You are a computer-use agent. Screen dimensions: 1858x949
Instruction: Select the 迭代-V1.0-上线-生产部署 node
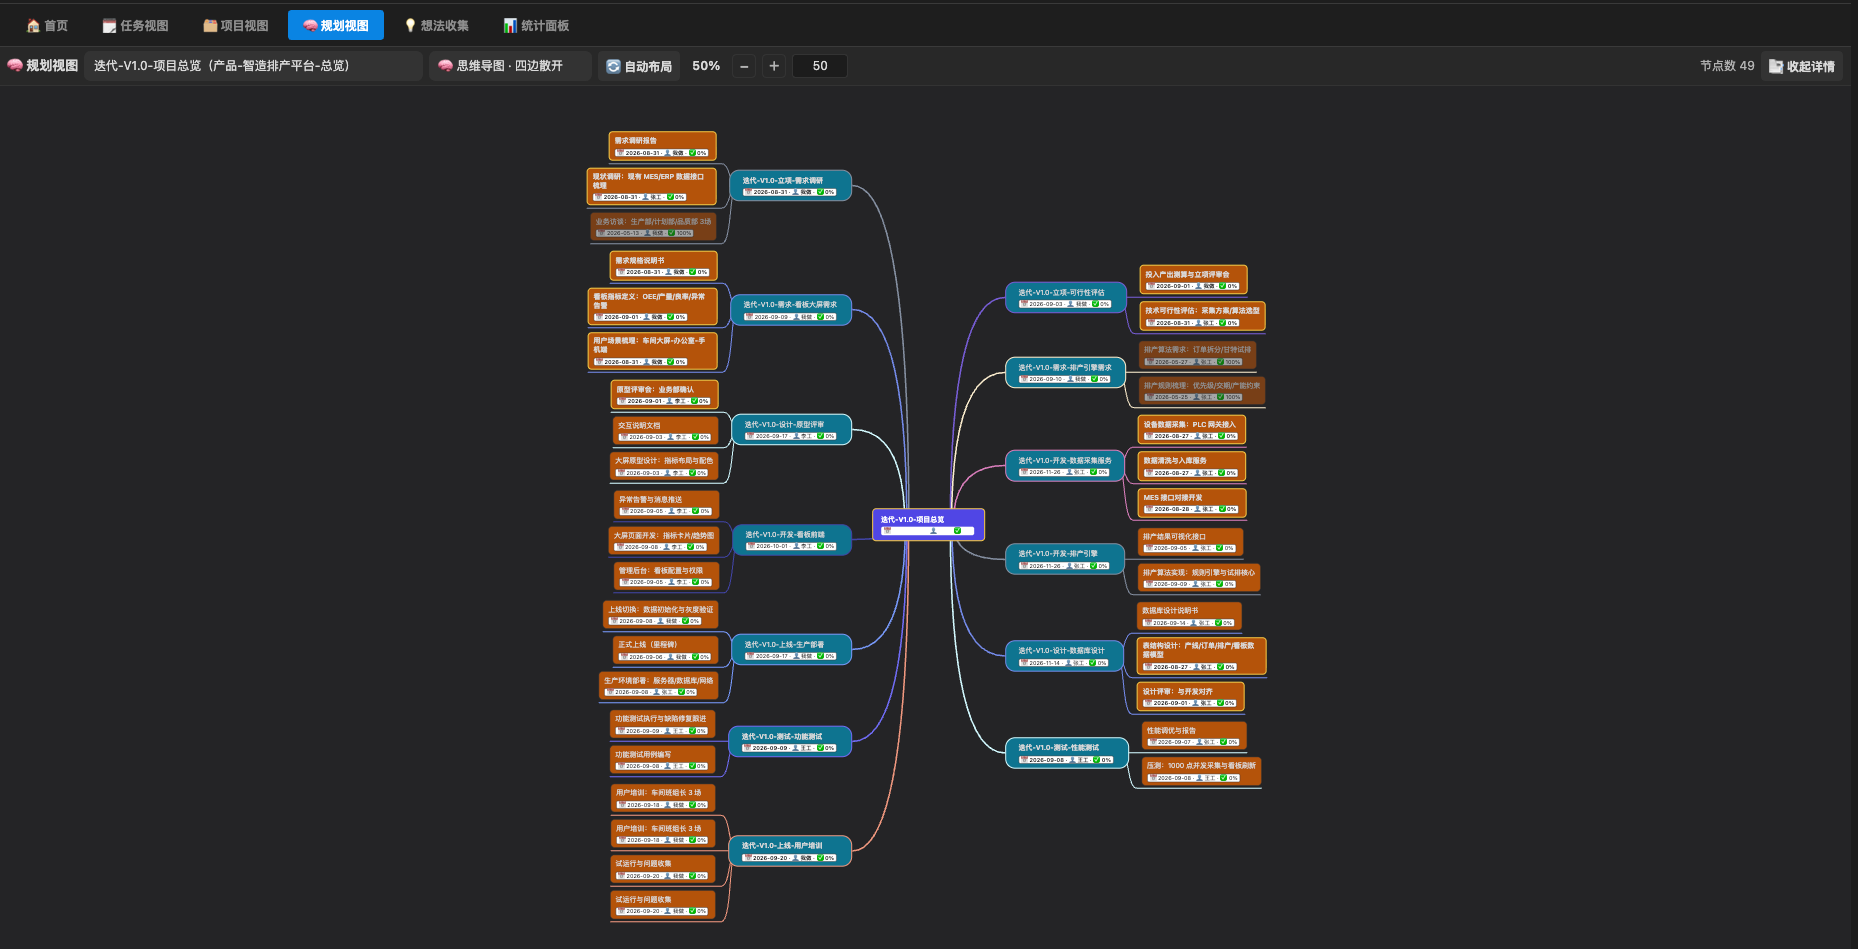tap(791, 649)
